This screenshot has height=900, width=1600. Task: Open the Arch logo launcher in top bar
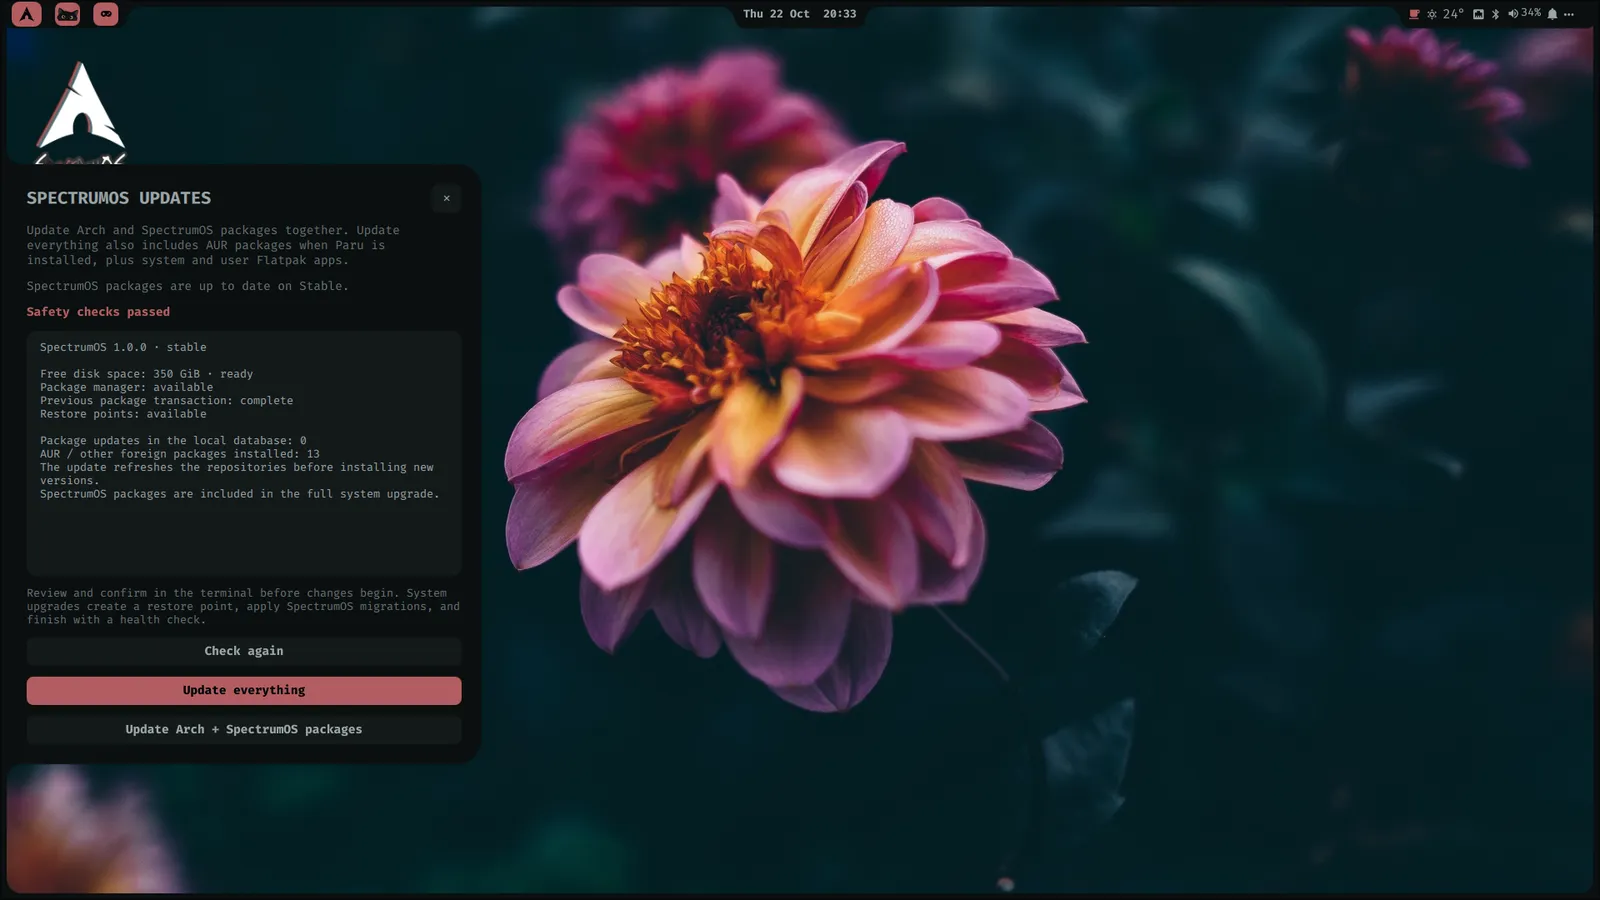point(27,14)
